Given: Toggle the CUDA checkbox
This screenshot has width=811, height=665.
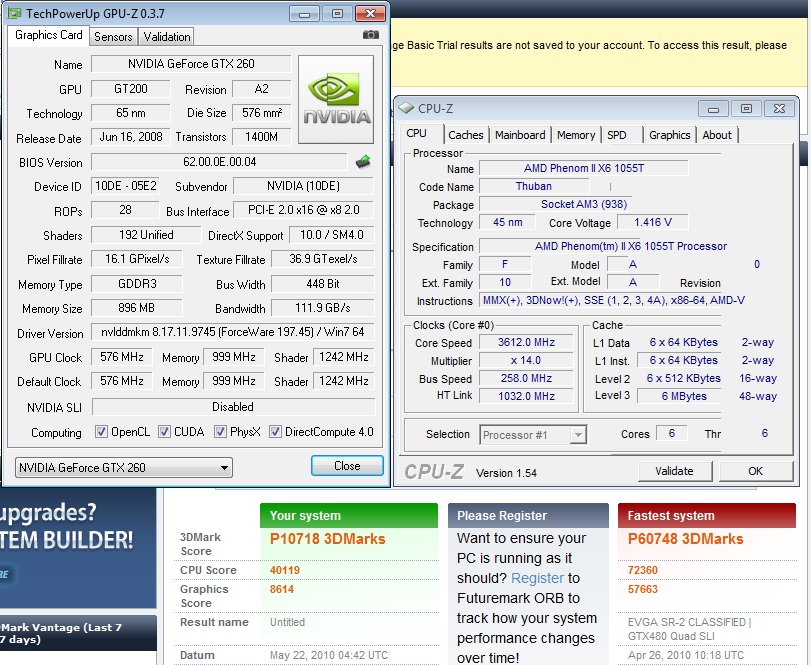Looking at the screenshot, I should pos(164,432).
